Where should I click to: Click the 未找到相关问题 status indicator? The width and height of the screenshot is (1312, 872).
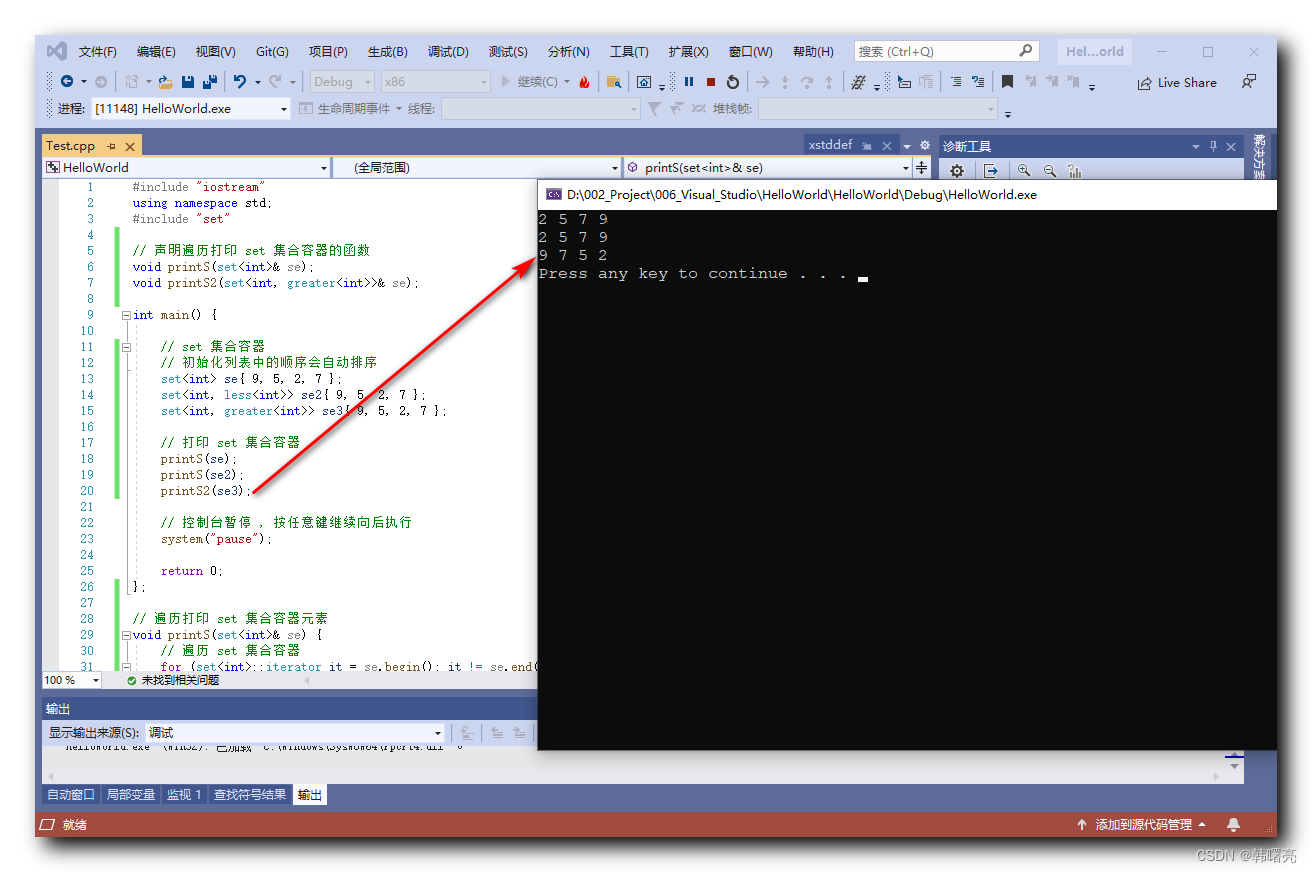(173, 680)
